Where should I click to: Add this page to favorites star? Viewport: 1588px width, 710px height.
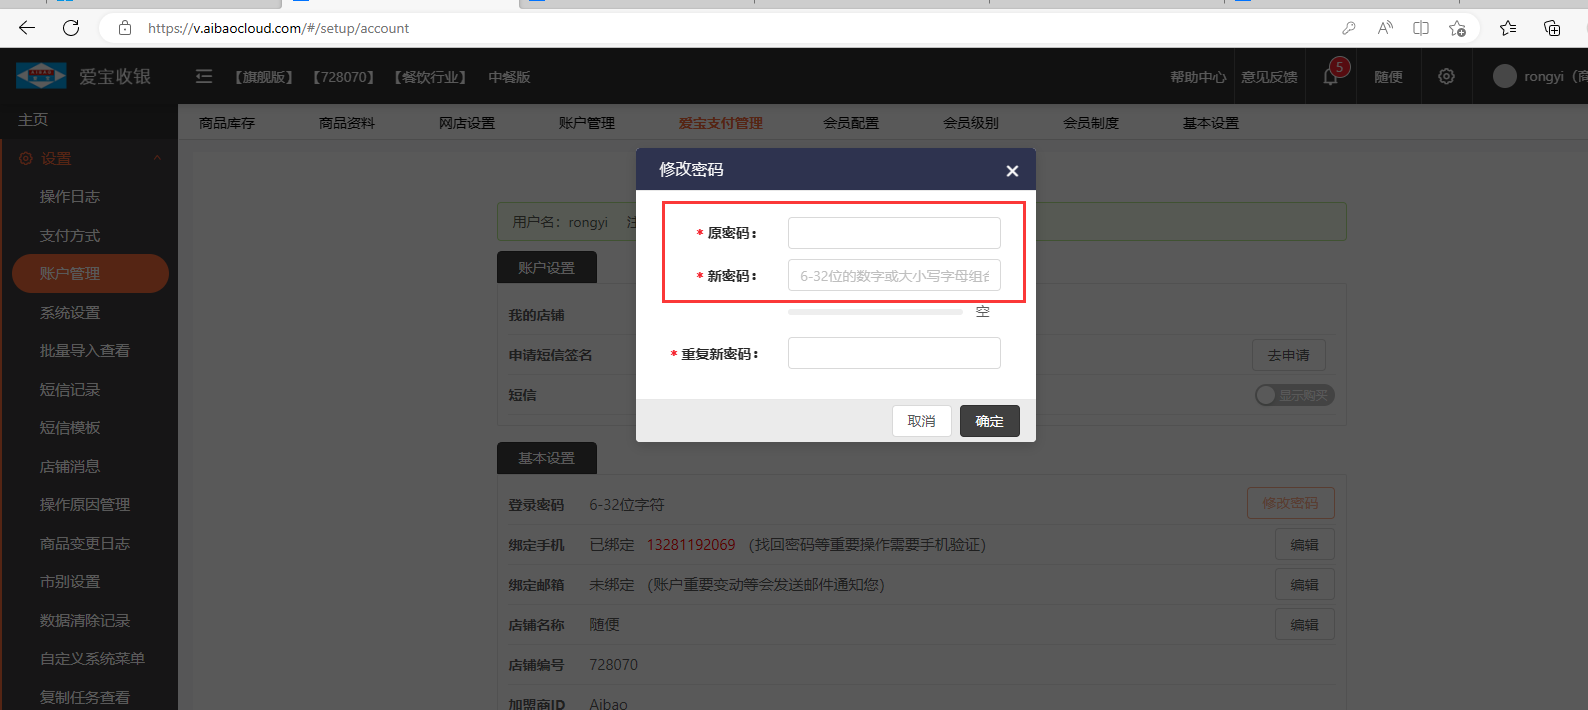[1457, 28]
